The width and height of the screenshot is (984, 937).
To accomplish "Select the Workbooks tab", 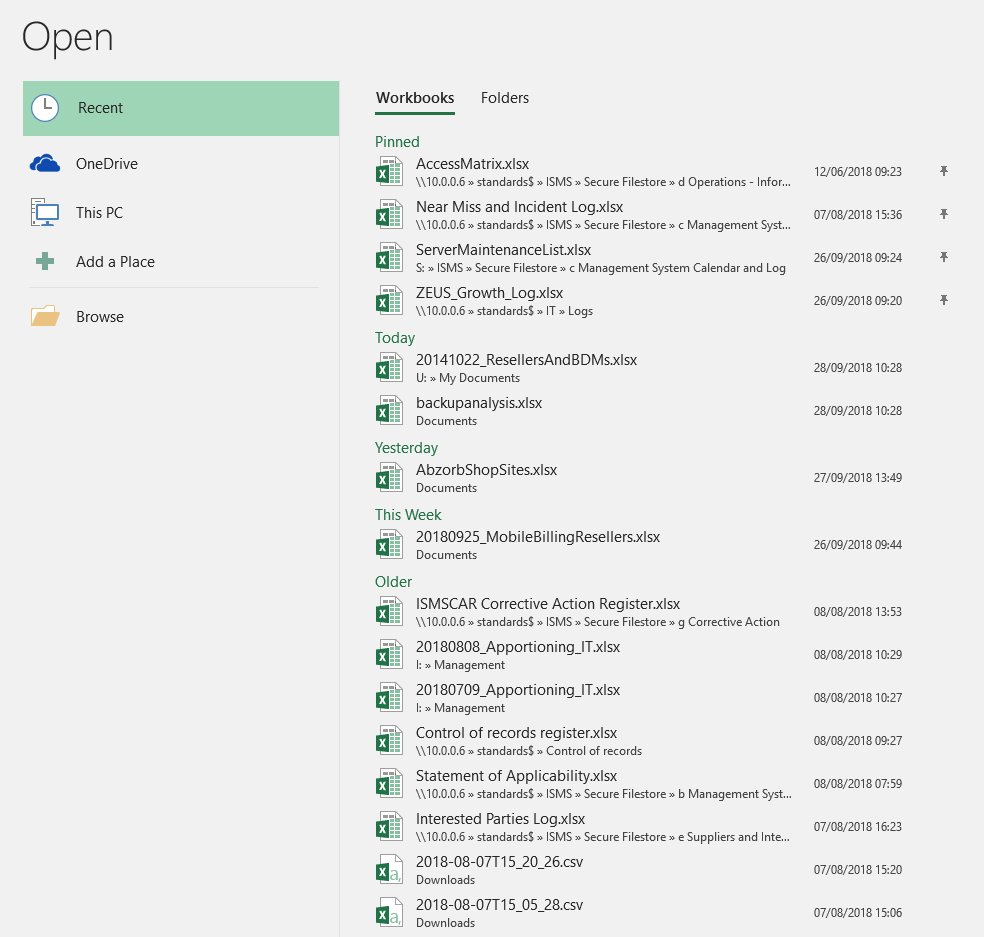I will coord(415,98).
